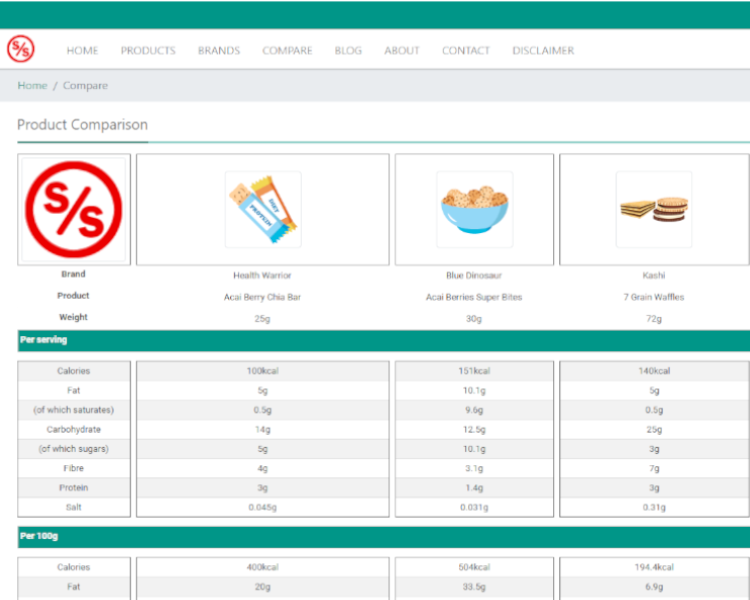Navigate to CONTACT page
Viewport: 750px width, 600px height.
466,50
